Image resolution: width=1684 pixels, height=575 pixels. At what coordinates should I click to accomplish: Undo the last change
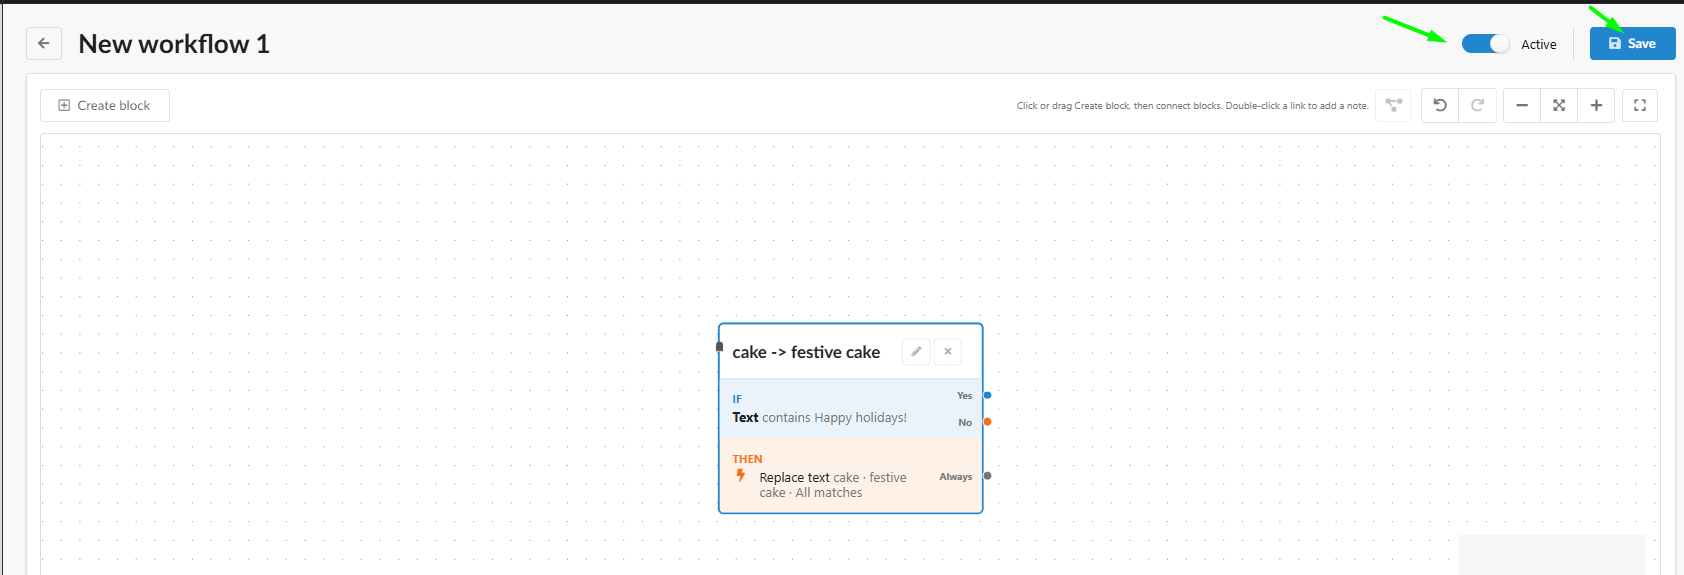tap(1440, 105)
